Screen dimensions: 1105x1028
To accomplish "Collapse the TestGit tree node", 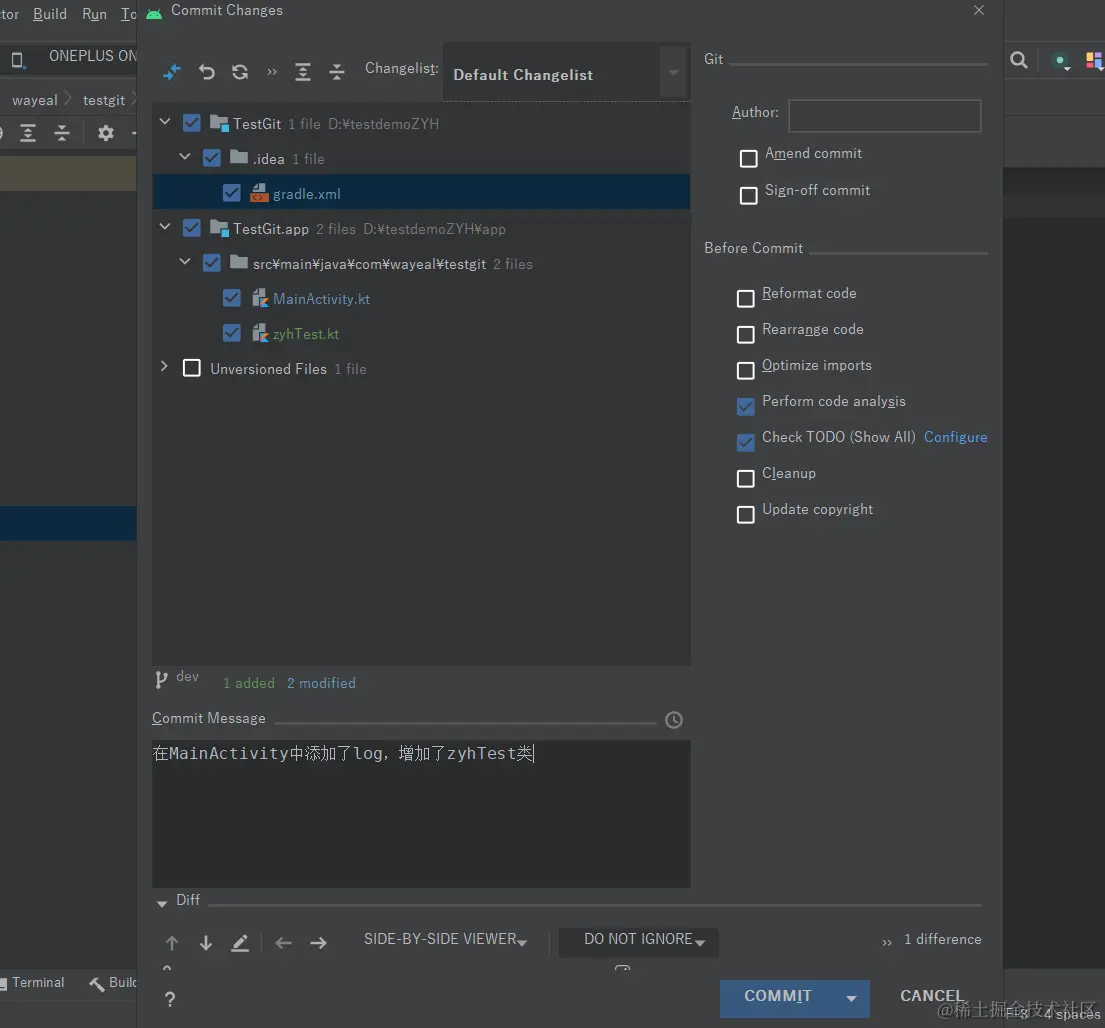I will point(165,121).
